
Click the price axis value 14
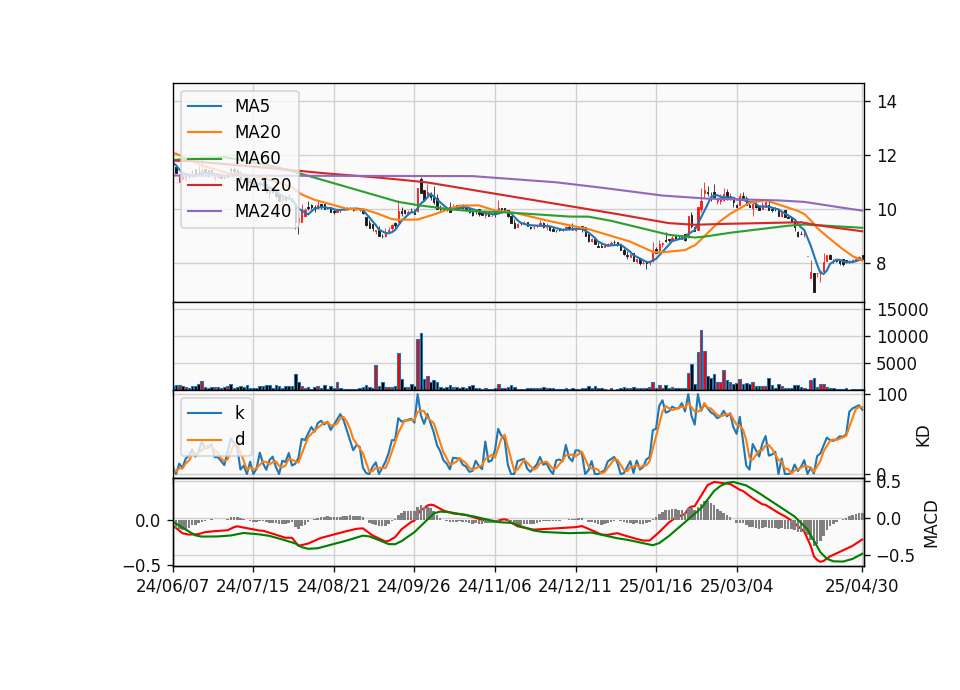pos(887,102)
